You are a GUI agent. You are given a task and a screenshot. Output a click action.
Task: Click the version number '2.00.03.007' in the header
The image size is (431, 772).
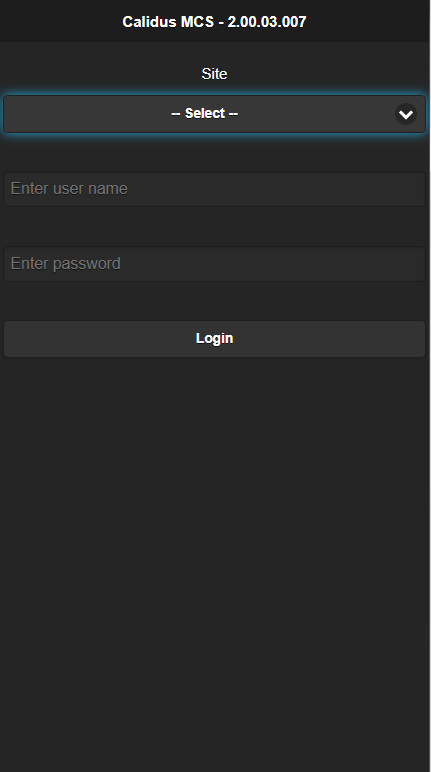pos(267,22)
